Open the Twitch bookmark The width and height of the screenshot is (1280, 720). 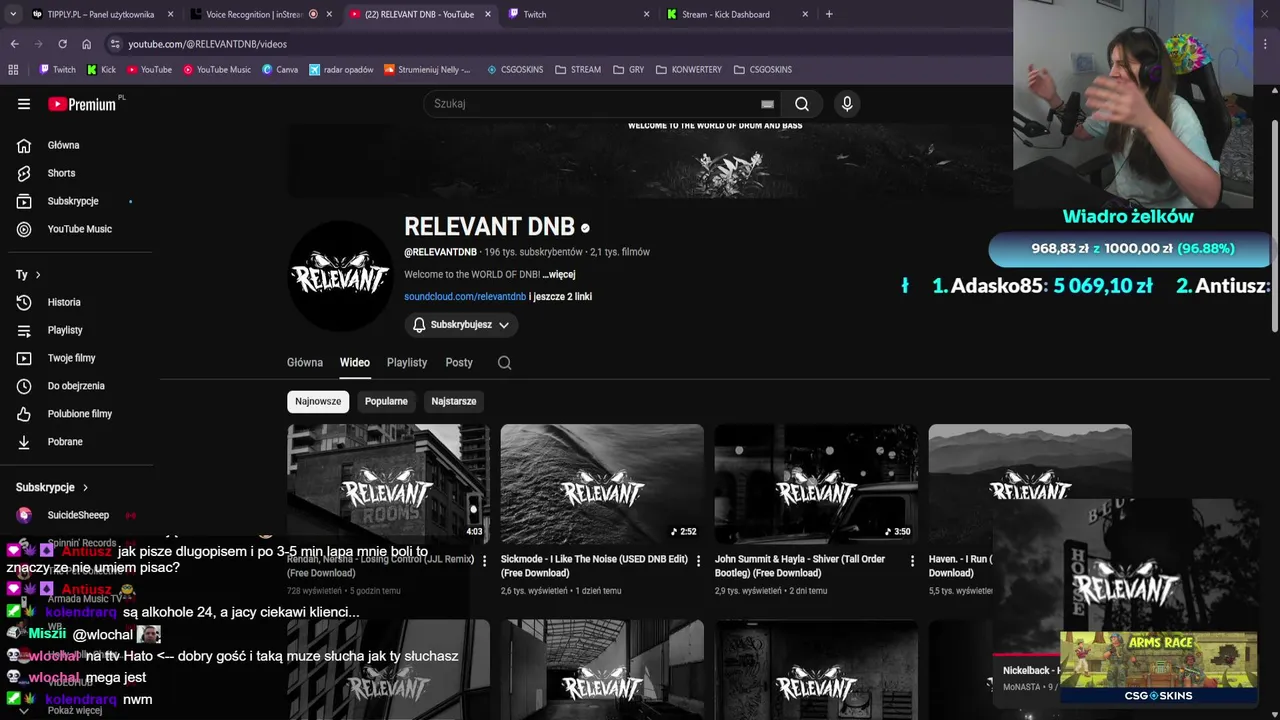(x=57, y=70)
